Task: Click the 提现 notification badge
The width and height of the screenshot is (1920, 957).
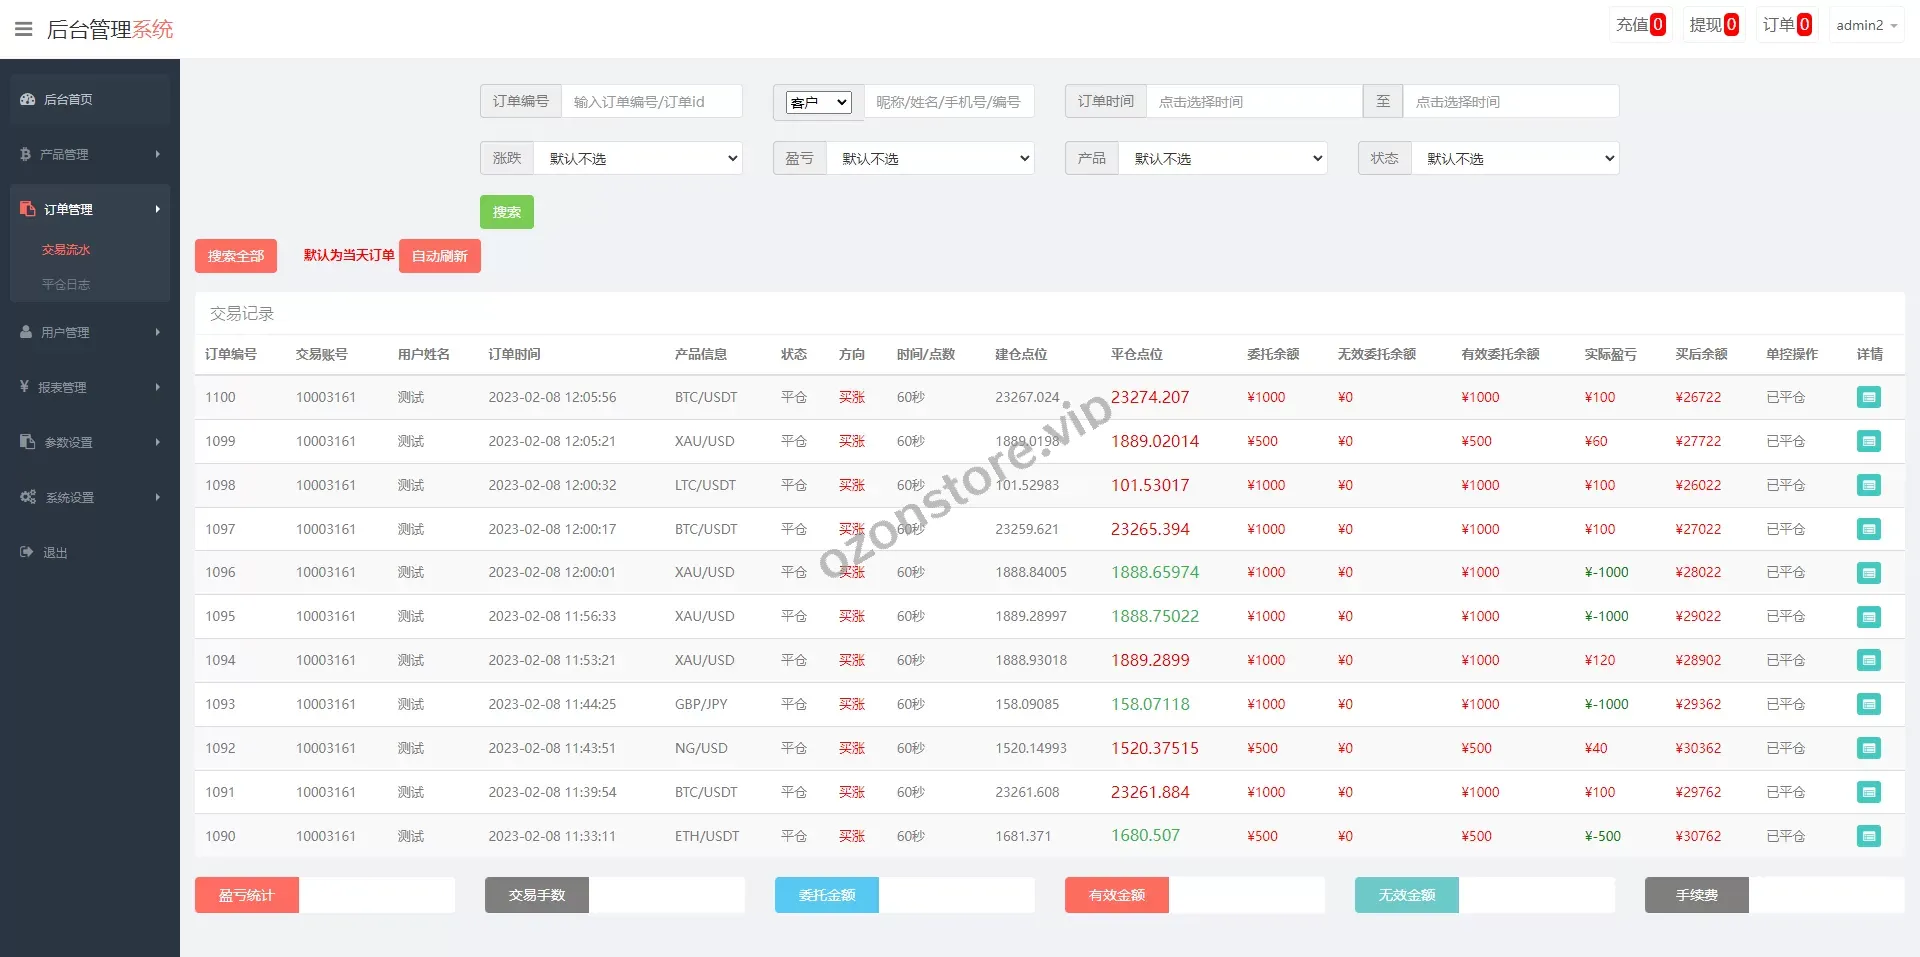Action: [x=1731, y=25]
